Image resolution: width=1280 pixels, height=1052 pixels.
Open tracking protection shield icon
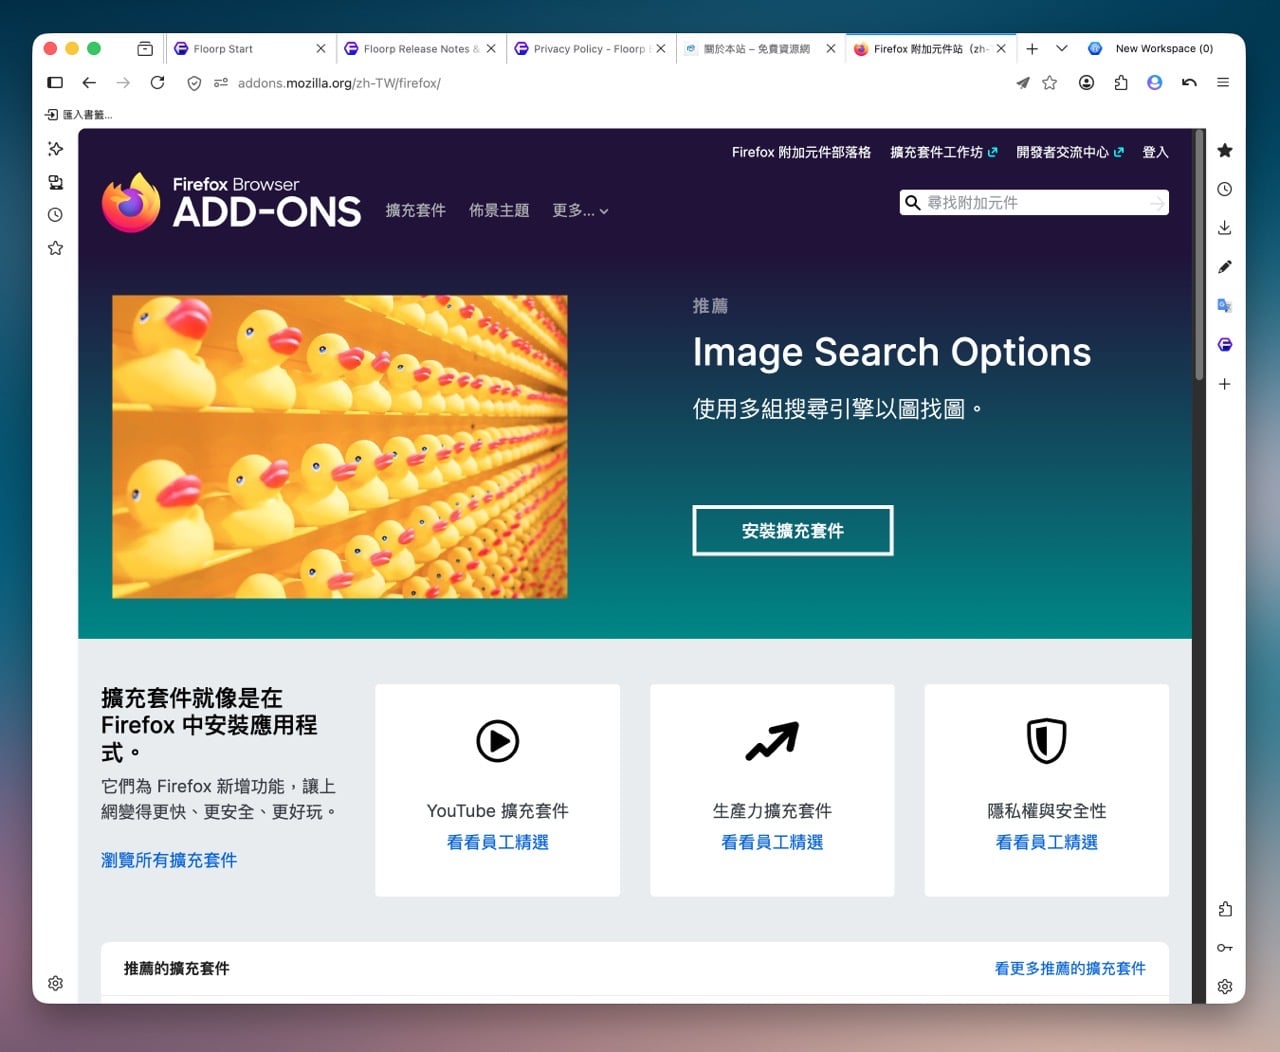[194, 83]
